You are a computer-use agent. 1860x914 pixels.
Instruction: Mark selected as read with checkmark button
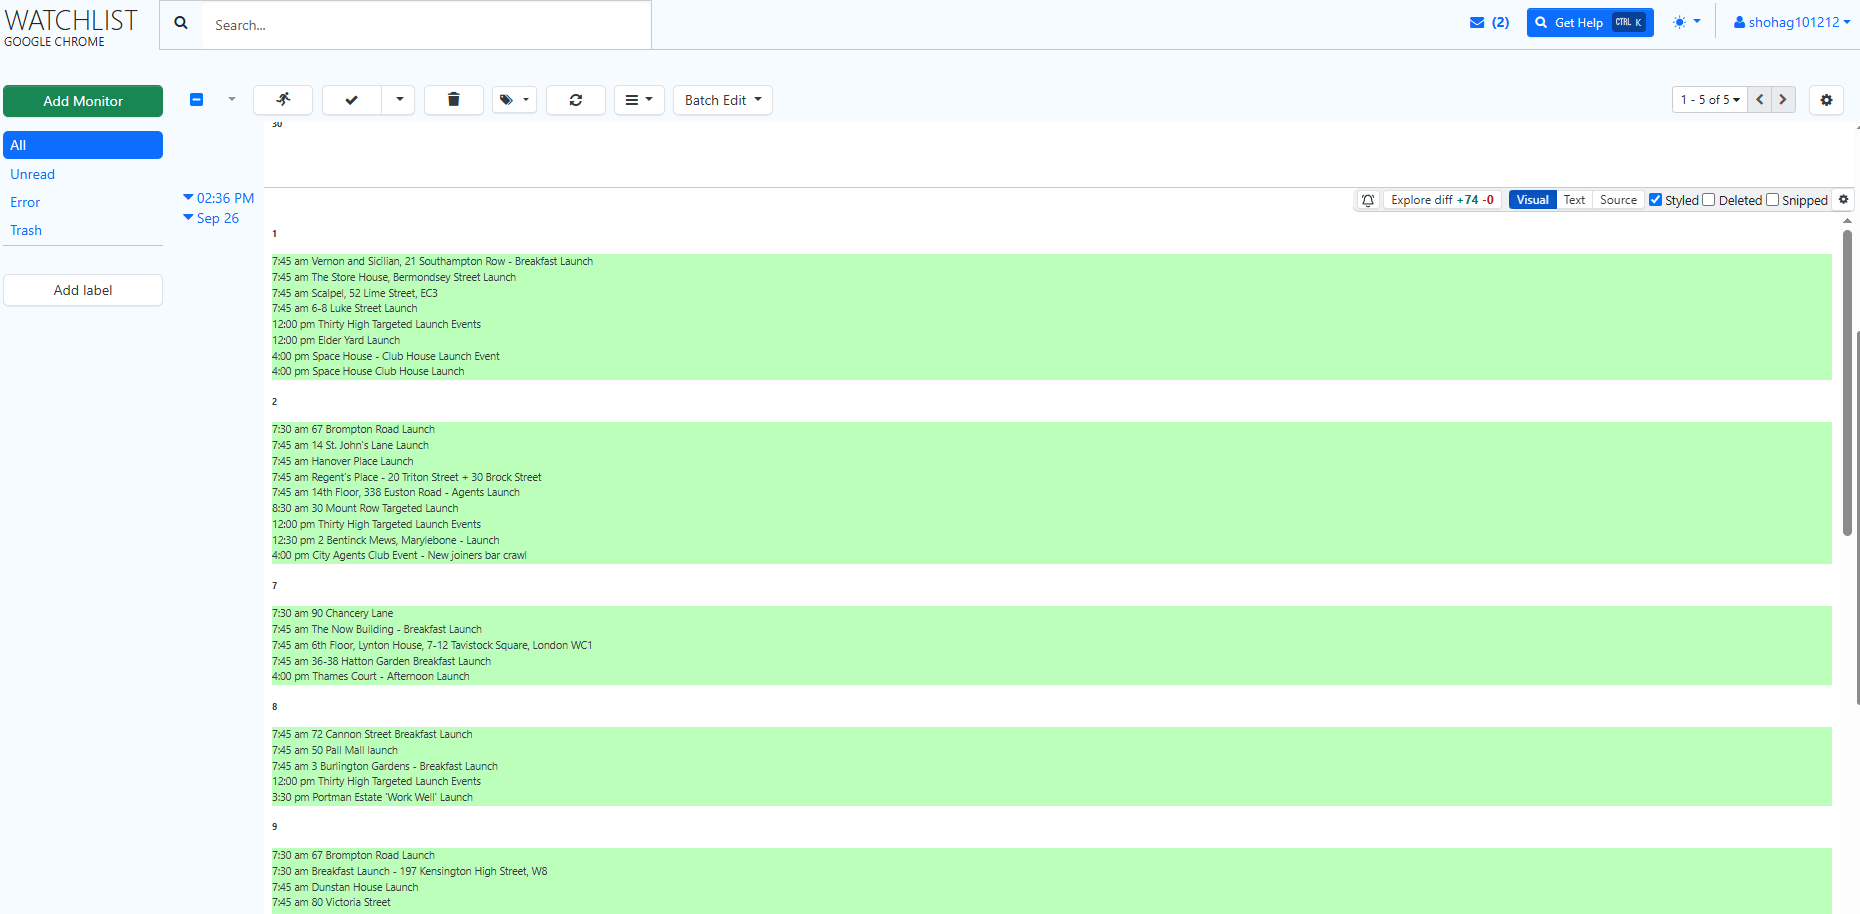click(x=352, y=100)
